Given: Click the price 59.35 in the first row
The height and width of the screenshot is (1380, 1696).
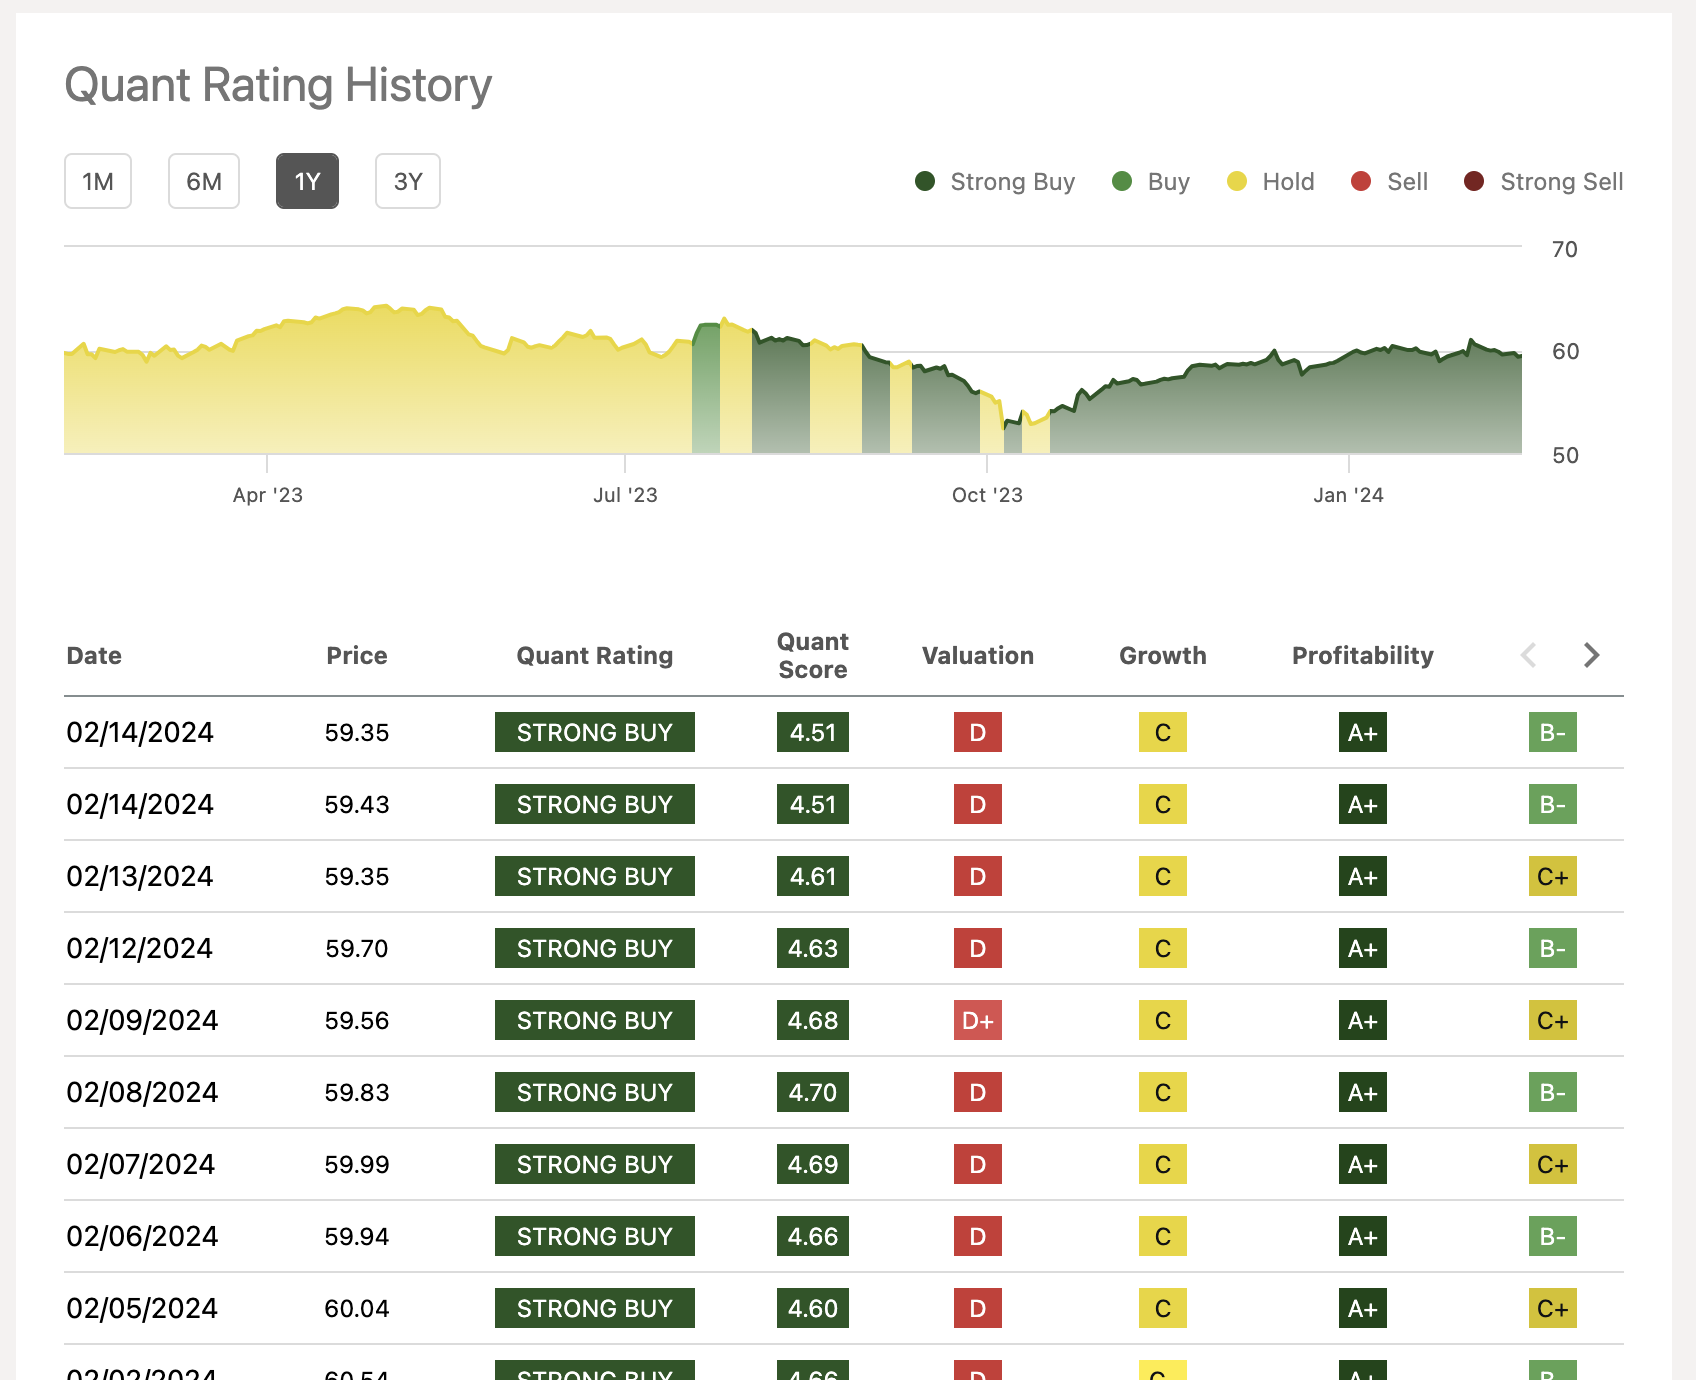Looking at the screenshot, I should (357, 732).
